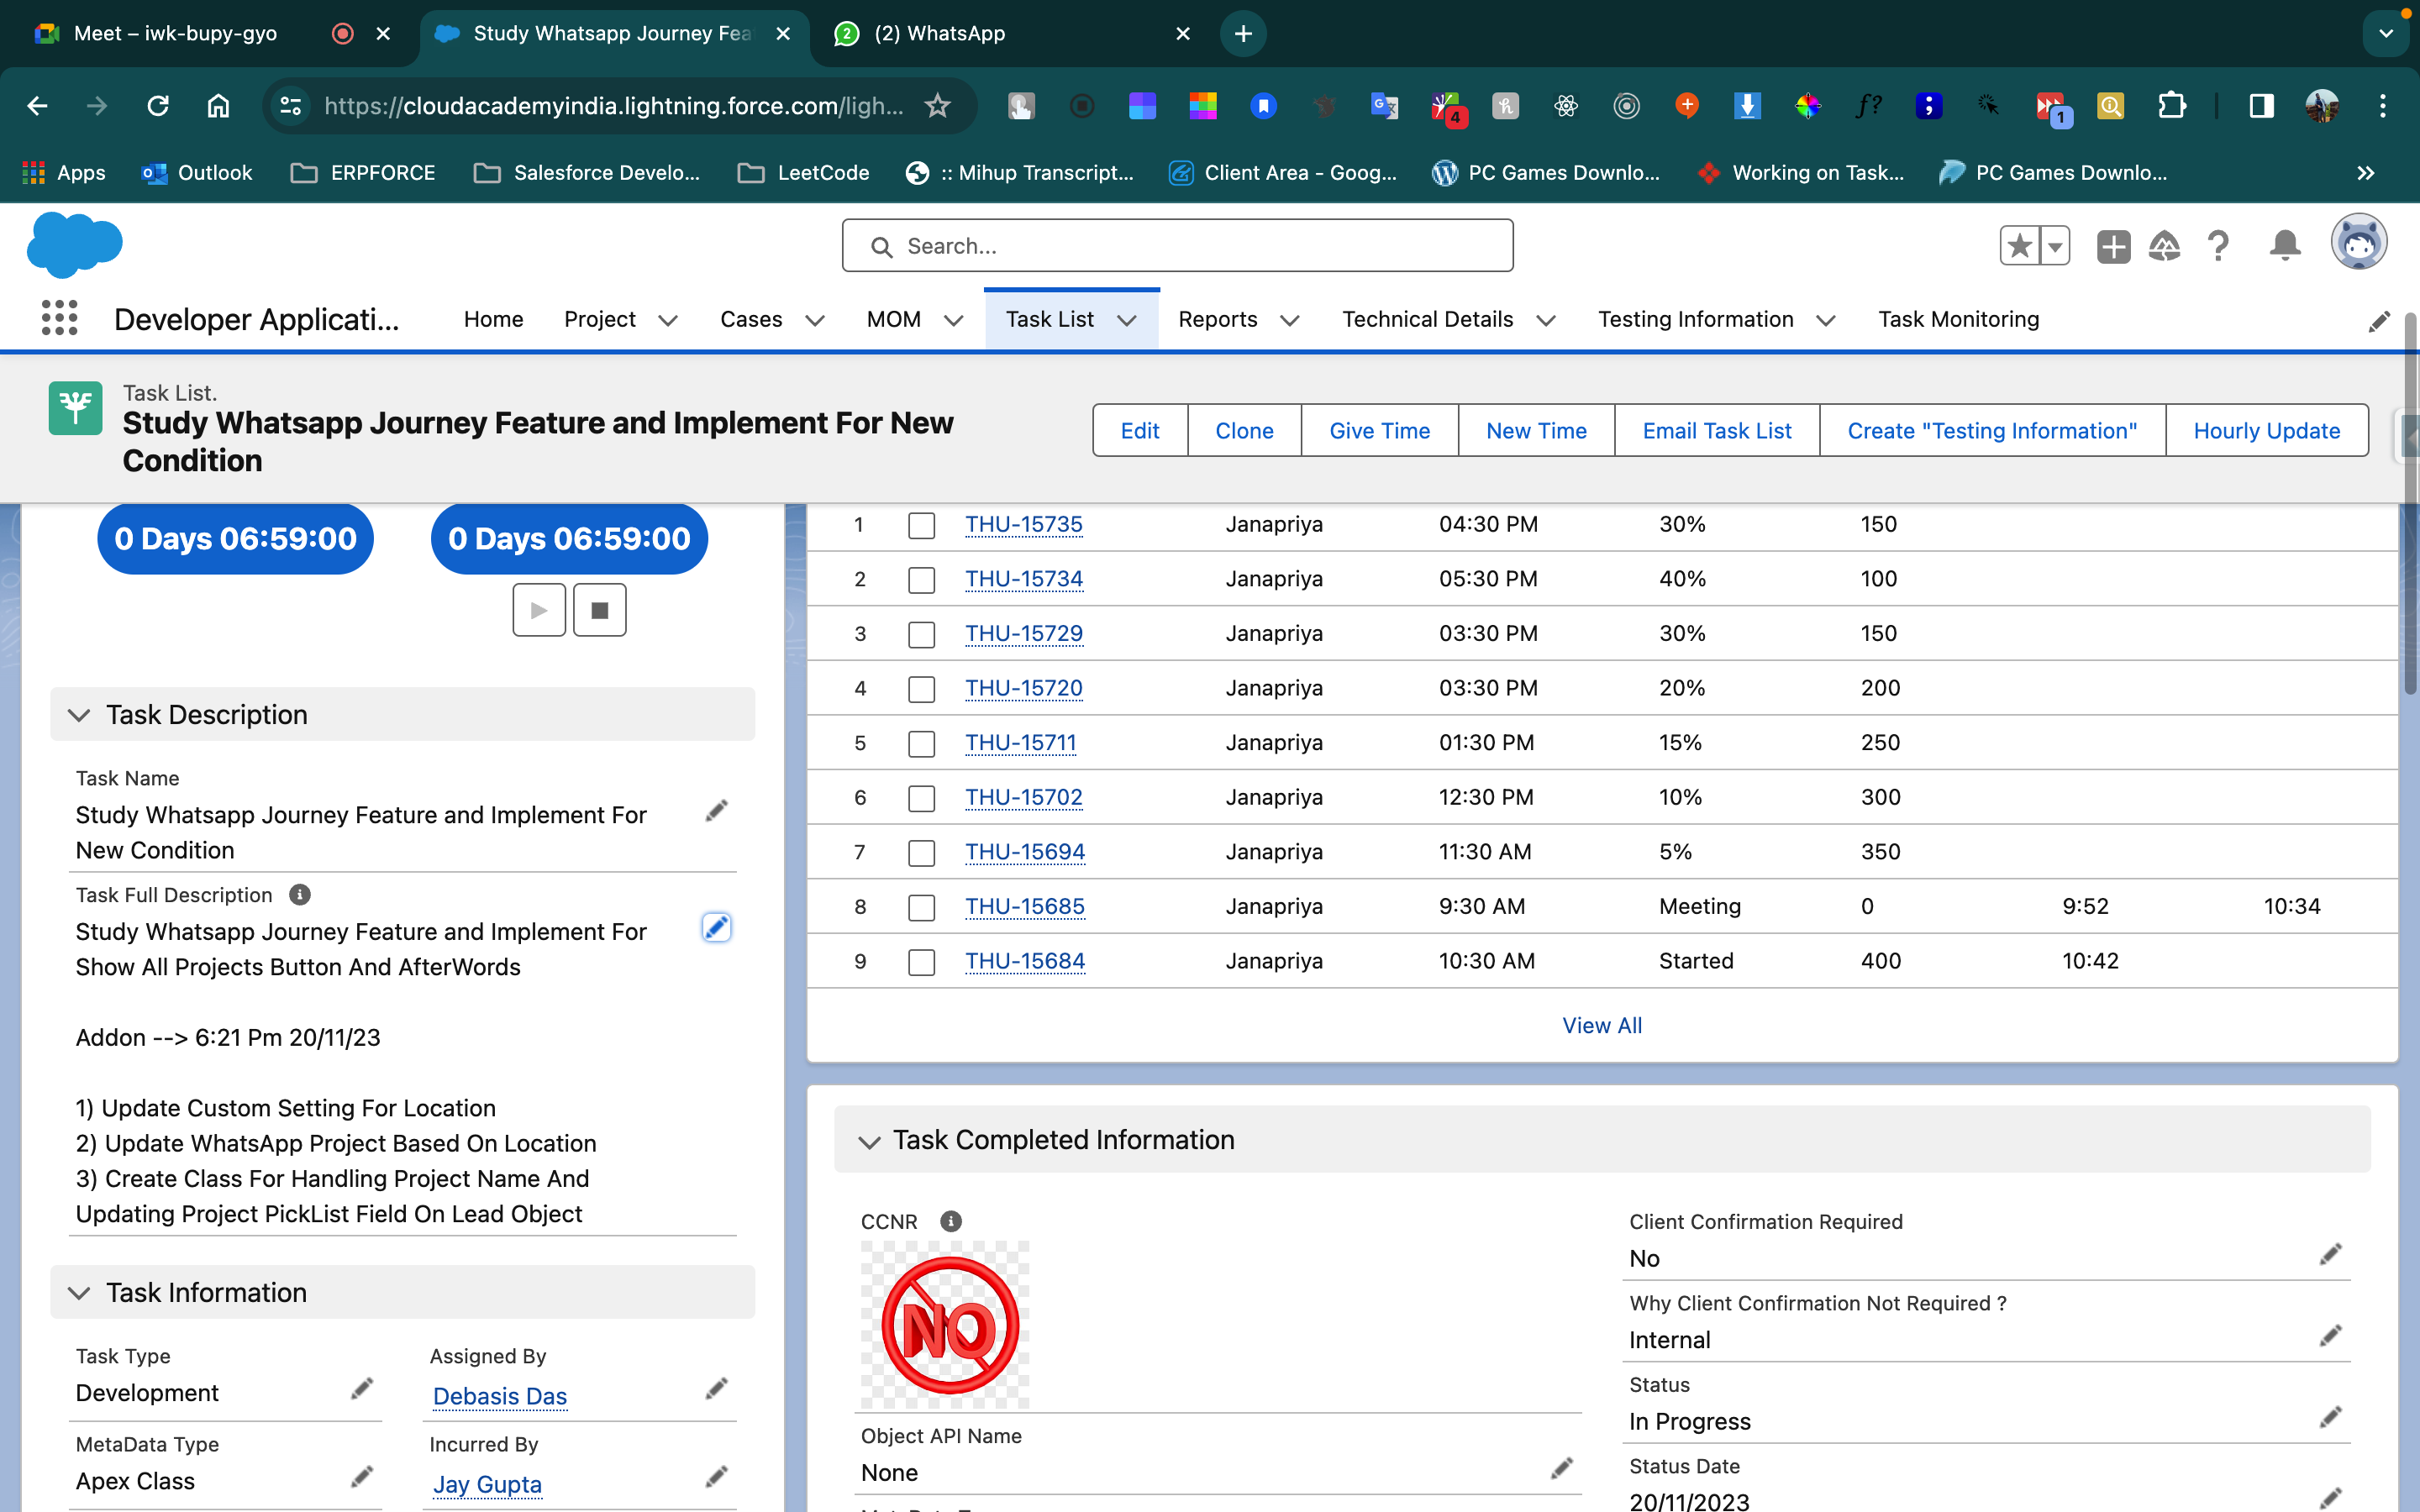Image resolution: width=2420 pixels, height=1512 pixels.
Task: Click the favorites star icon
Action: [x=2020, y=246]
